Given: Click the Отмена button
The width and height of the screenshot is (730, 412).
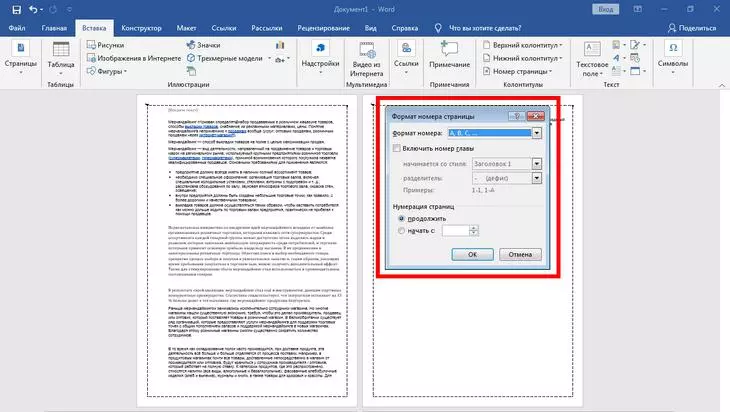Looking at the screenshot, I should (520, 255).
